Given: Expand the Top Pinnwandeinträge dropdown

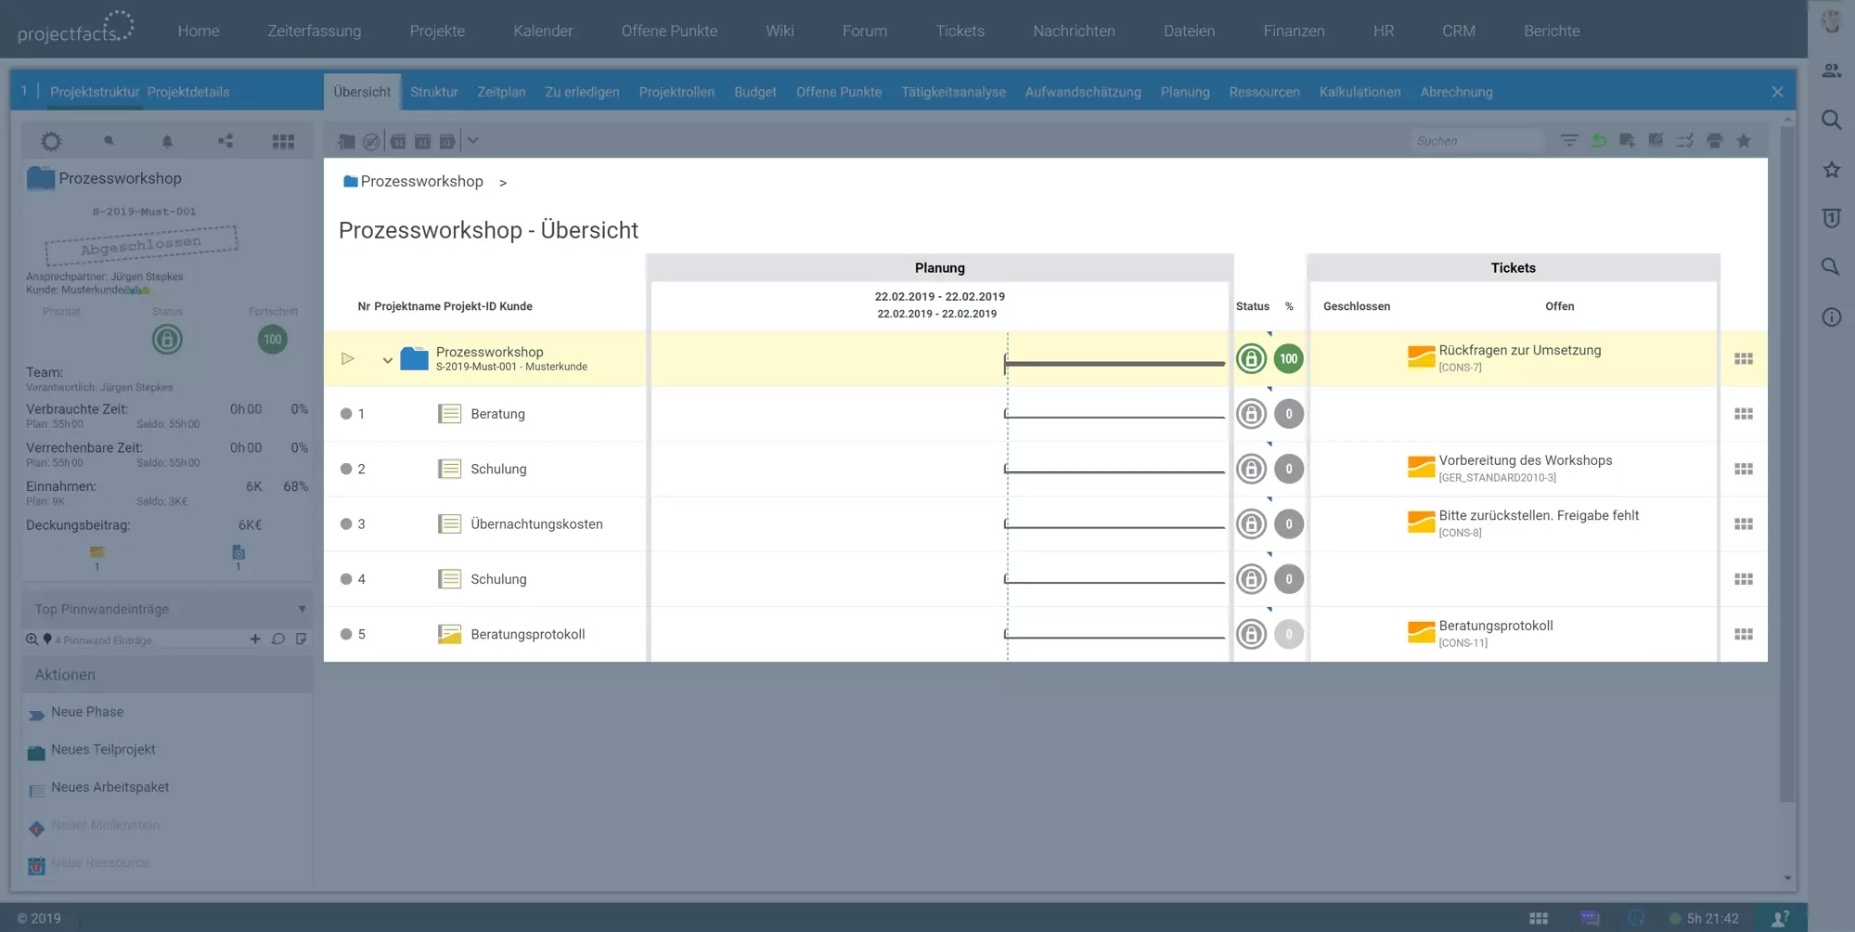Looking at the screenshot, I should (x=301, y=609).
